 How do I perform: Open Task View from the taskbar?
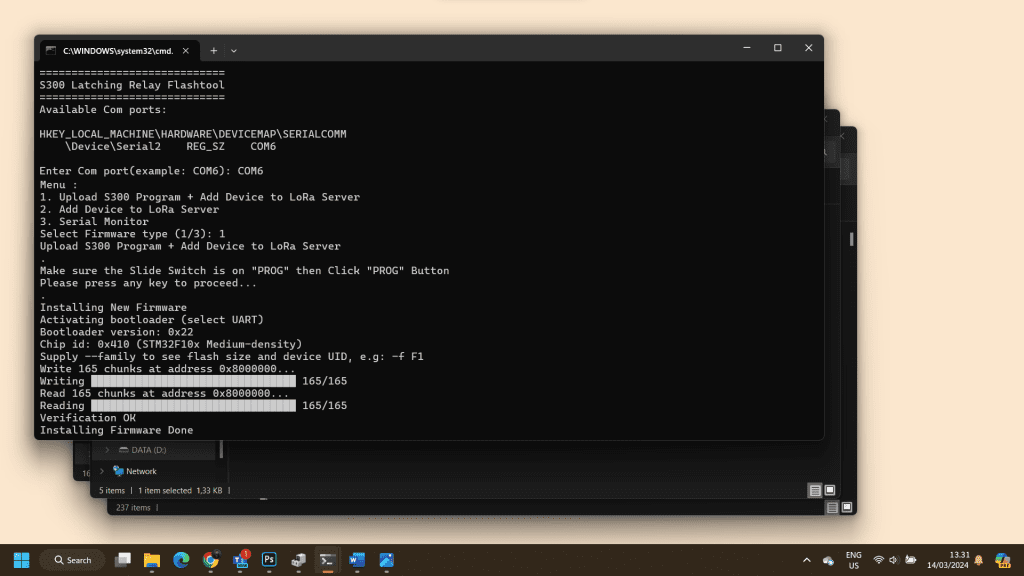[x=123, y=560]
